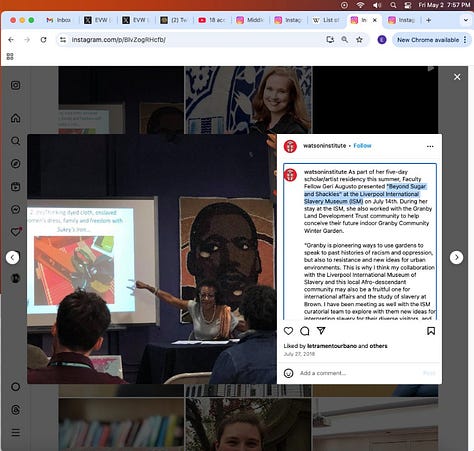The width and height of the screenshot is (474, 451).
Task: Save the post with bookmark icon
Action: pos(431,331)
